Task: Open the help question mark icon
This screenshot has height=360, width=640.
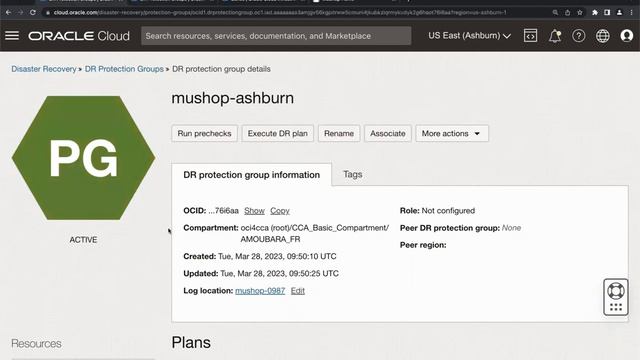Action: tap(578, 36)
